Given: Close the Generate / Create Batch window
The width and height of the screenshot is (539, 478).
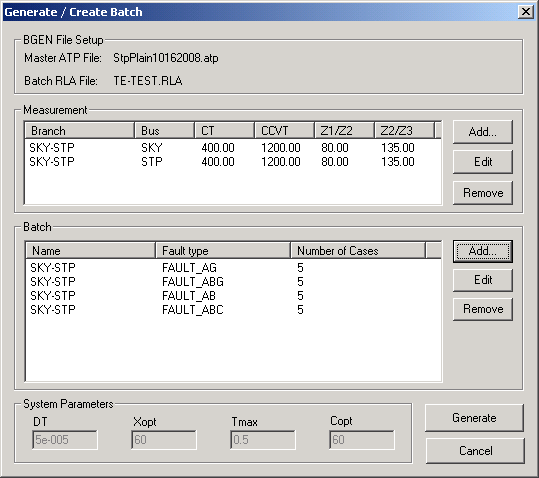Looking at the screenshot, I should (526, 12).
